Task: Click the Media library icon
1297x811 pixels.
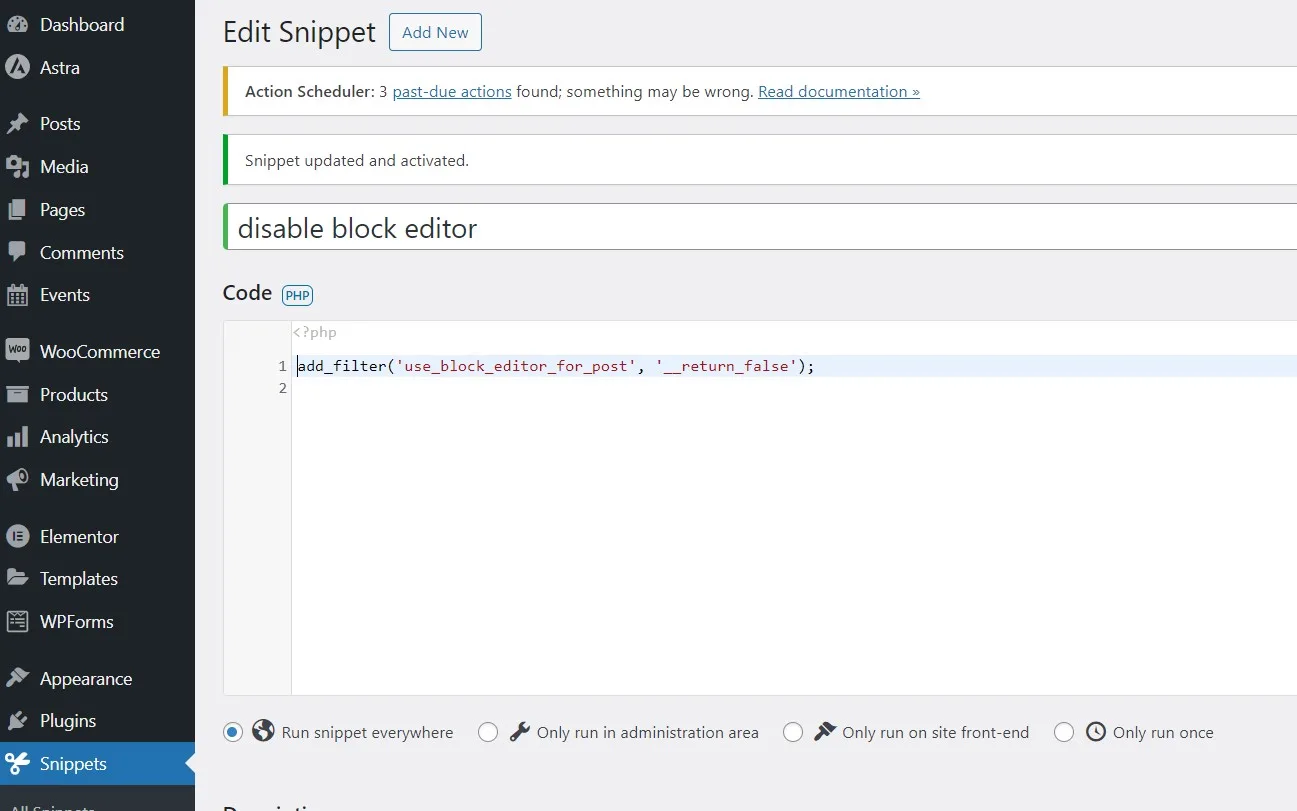Action: coord(17,167)
